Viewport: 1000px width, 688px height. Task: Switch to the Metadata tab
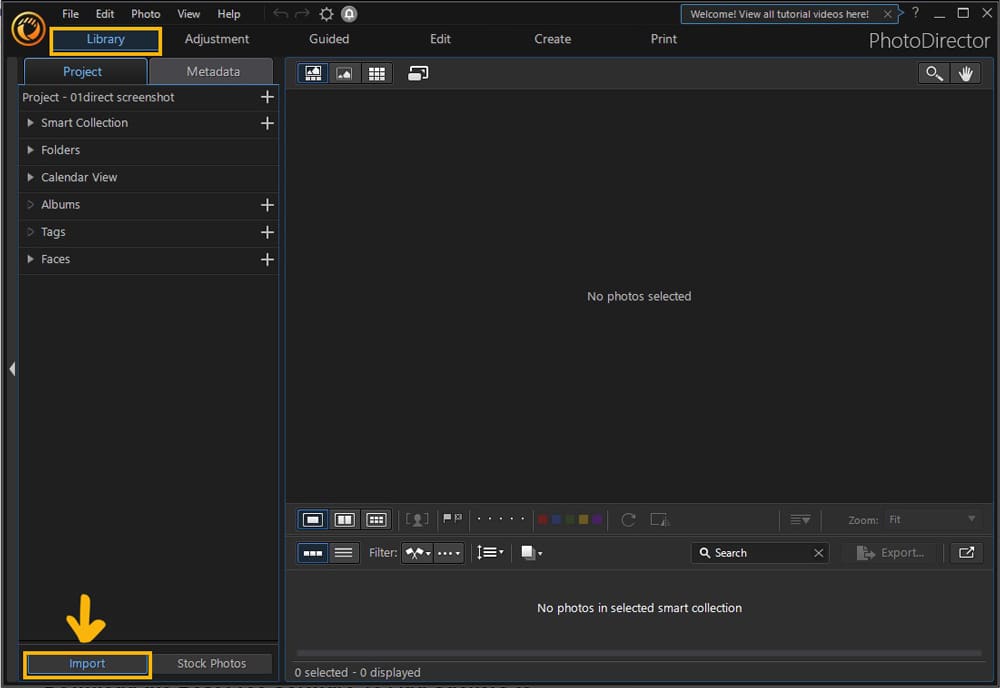210,71
